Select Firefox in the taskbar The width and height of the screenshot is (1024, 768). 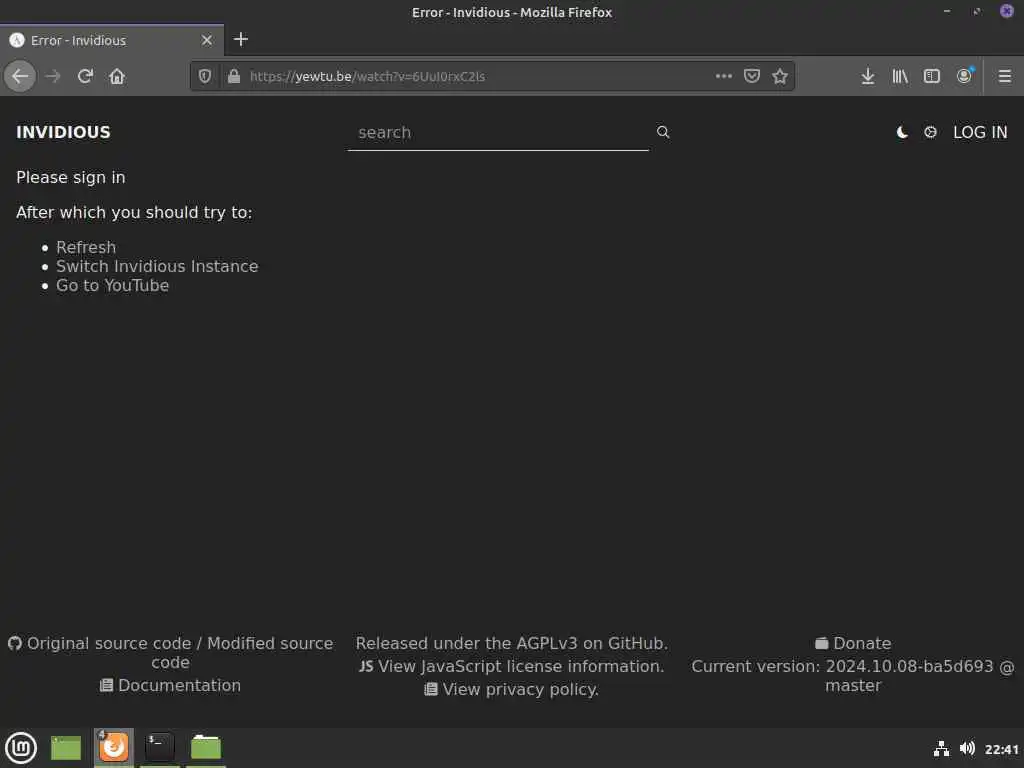114,748
